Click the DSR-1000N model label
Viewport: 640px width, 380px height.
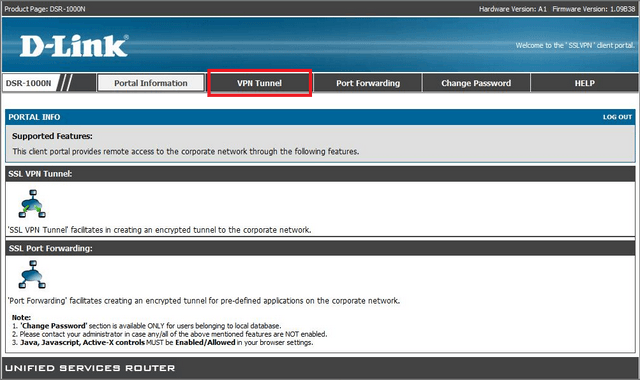pos(29,83)
